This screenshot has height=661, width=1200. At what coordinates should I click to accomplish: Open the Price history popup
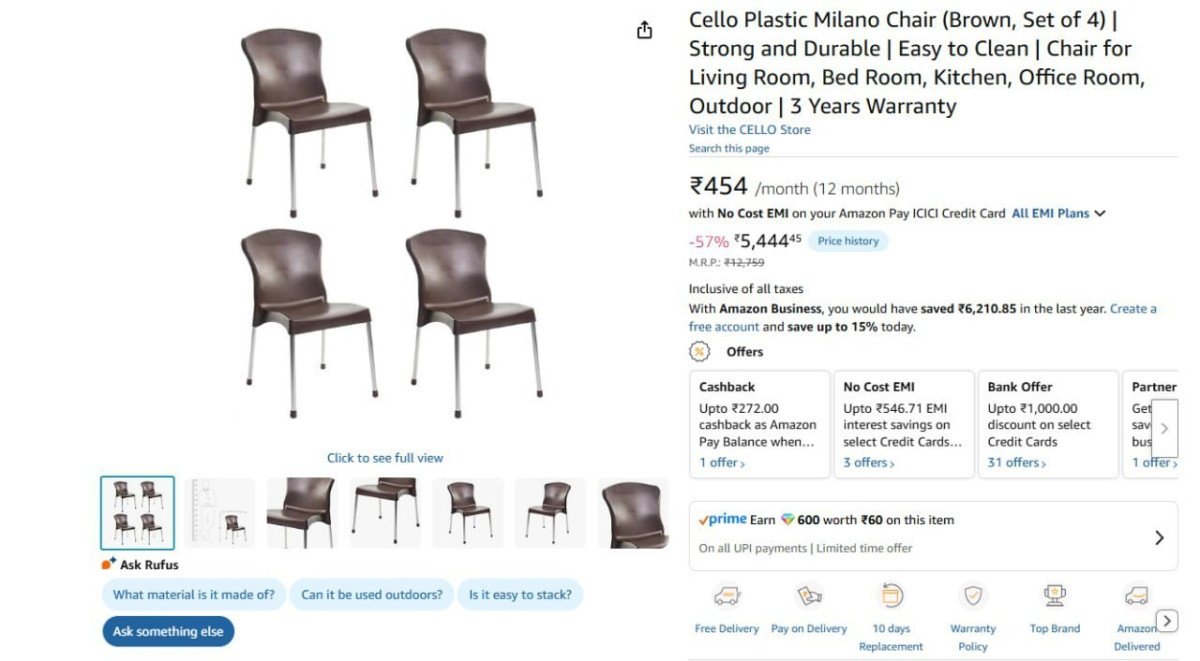pyautogui.click(x=848, y=240)
